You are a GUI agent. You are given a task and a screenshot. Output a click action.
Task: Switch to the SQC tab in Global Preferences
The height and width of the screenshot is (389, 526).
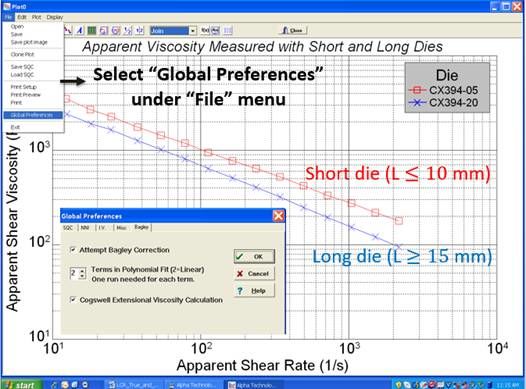68,228
